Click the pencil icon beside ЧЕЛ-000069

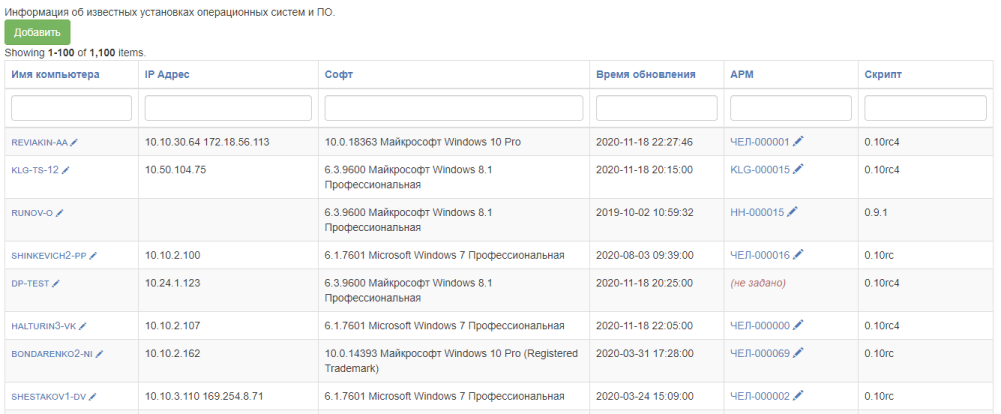[x=798, y=353]
